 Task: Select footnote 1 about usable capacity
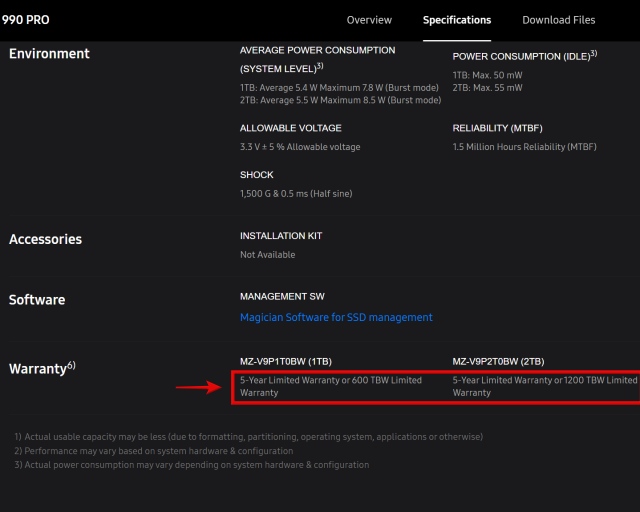pyautogui.click(x=249, y=437)
